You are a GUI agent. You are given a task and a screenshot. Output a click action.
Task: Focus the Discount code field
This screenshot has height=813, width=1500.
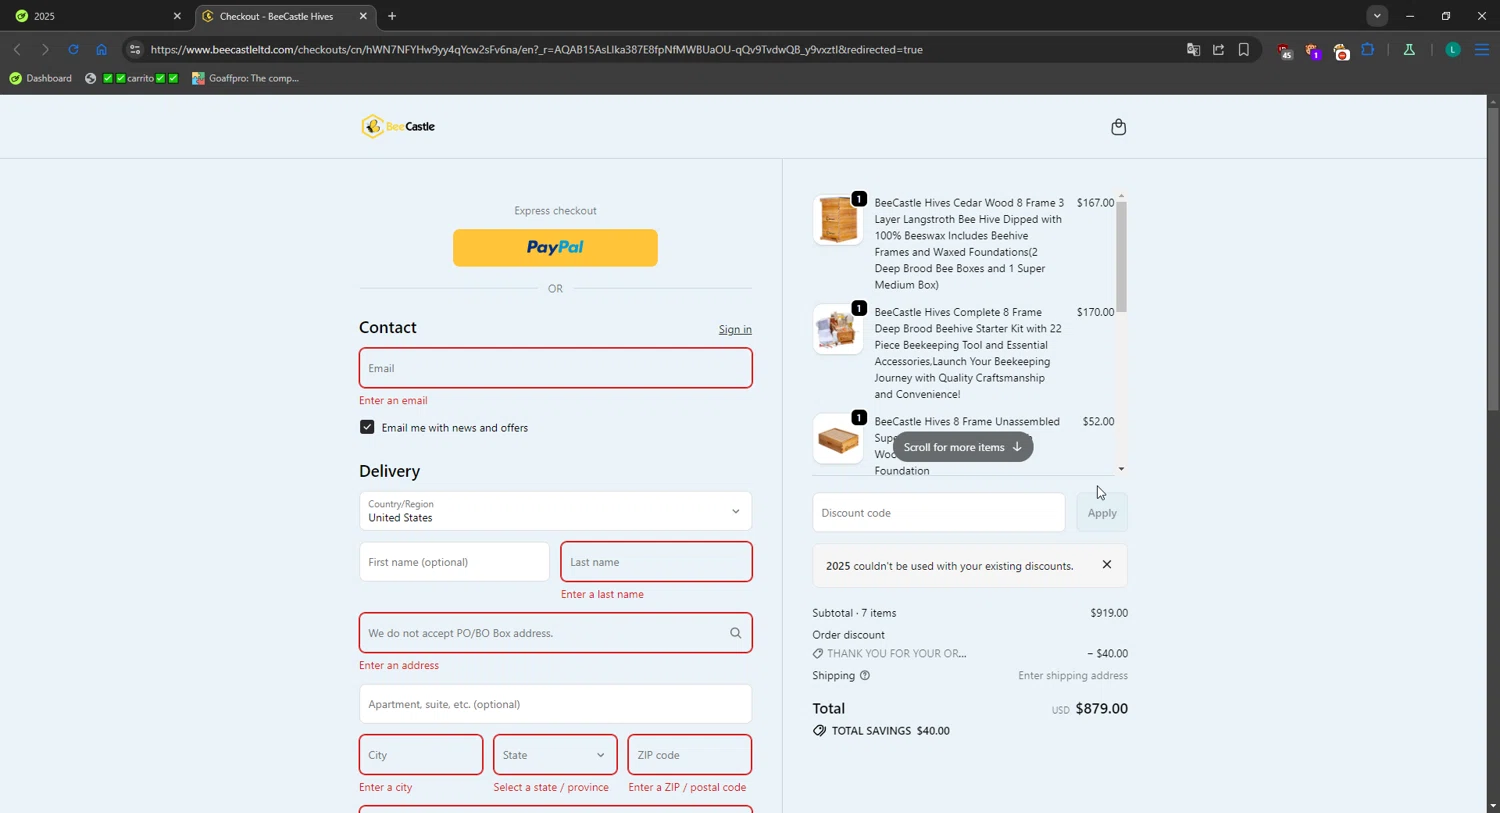tap(938, 513)
